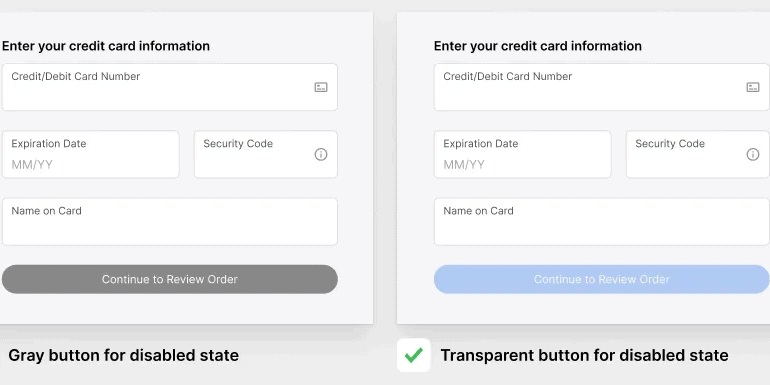This screenshot has height=385, width=770.
Task: Click the info icon in the right Security Code field
Action: (x=753, y=155)
